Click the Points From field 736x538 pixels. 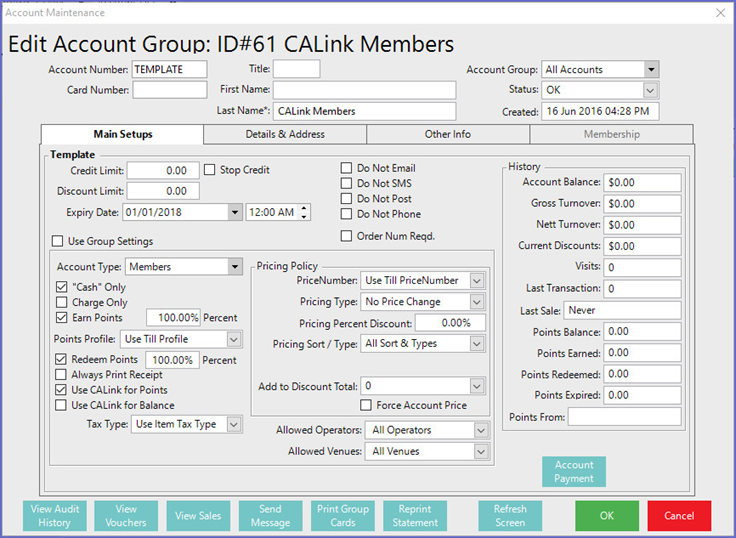624,416
